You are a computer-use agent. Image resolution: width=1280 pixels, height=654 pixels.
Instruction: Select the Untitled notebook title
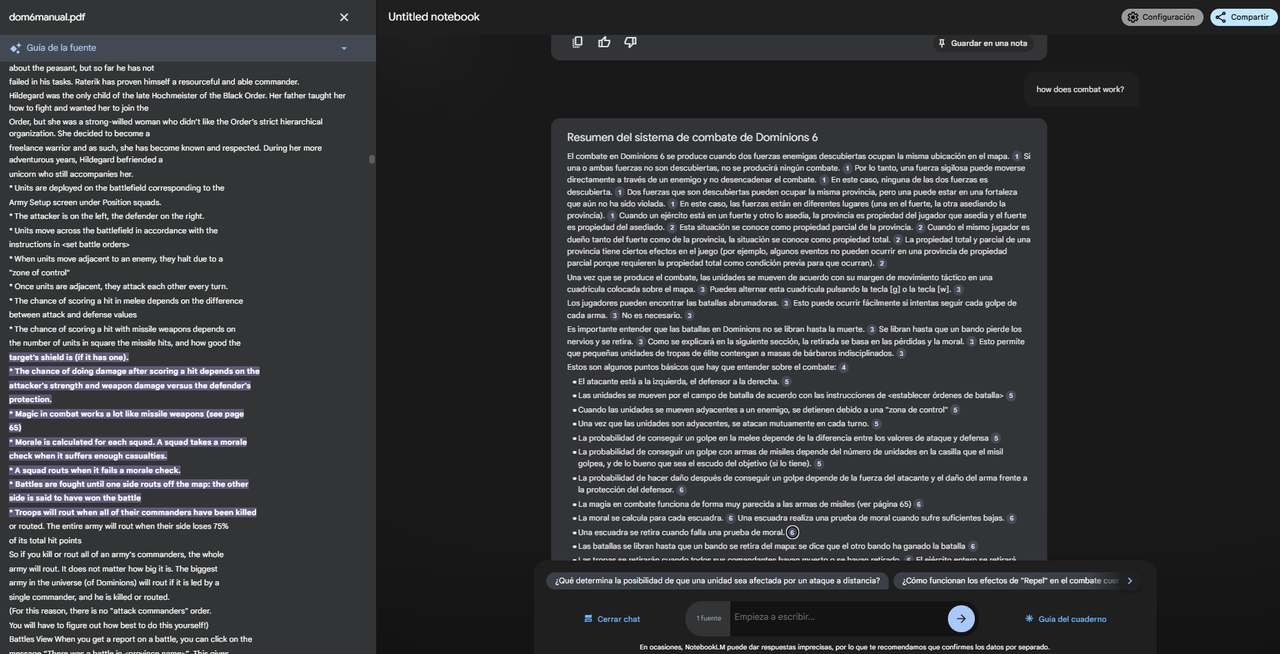tap(434, 17)
